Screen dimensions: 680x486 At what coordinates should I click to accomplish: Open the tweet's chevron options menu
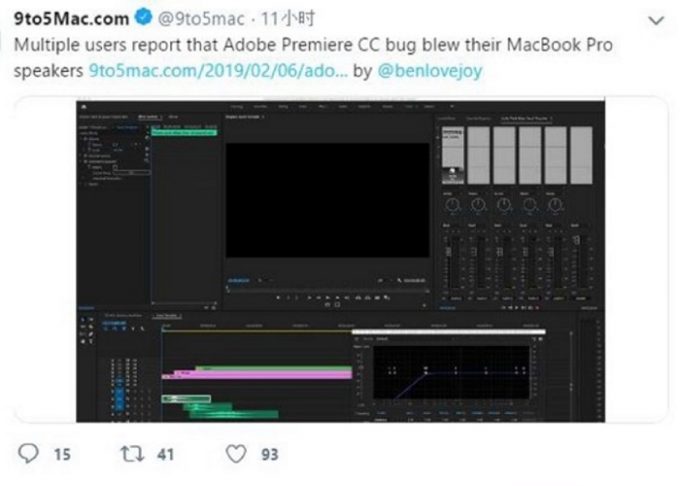656,20
